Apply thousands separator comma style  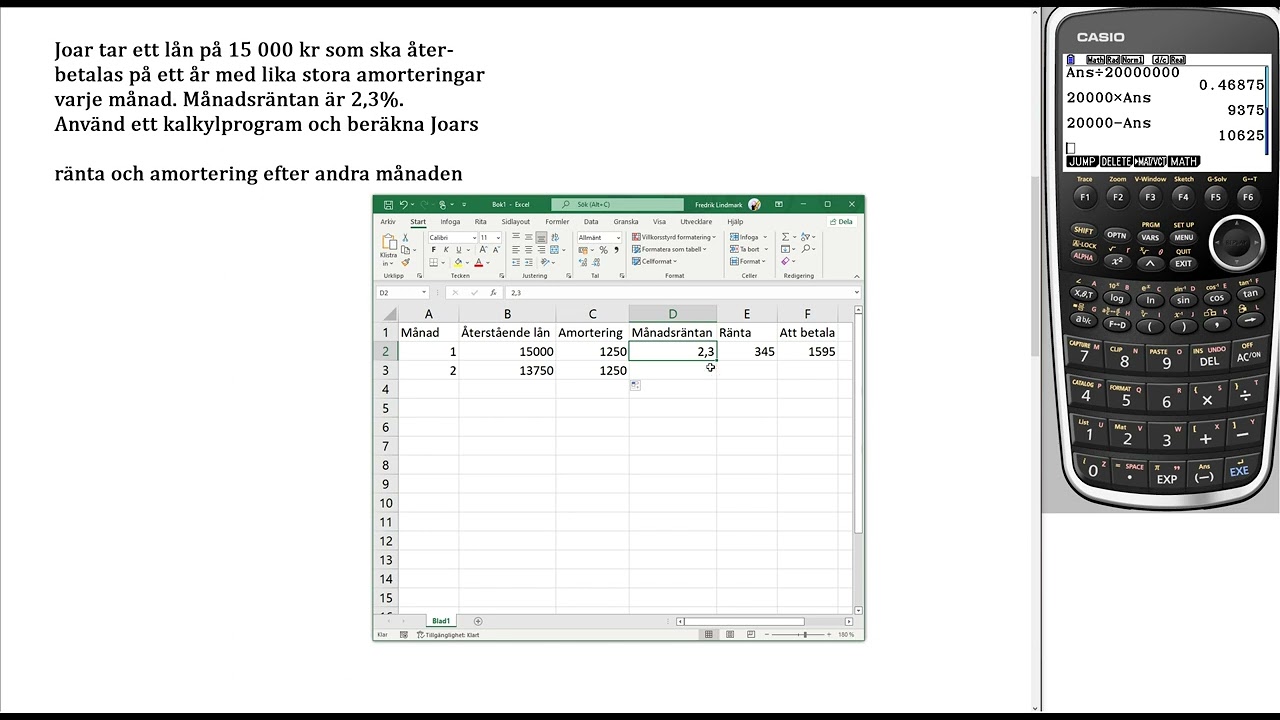pyautogui.click(x=616, y=250)
